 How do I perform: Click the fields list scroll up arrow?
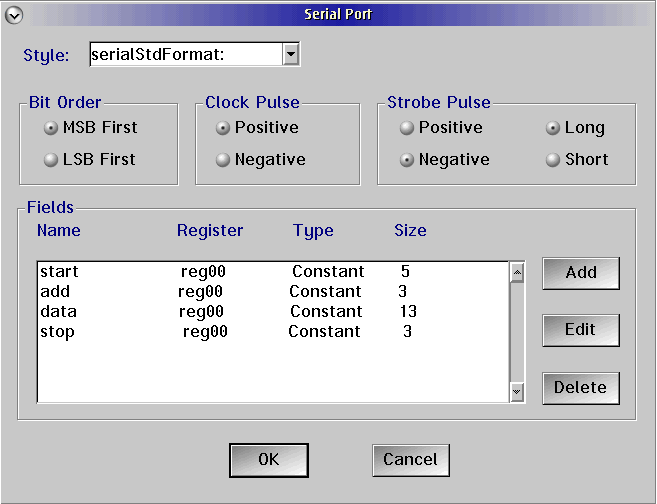[517, 273]
